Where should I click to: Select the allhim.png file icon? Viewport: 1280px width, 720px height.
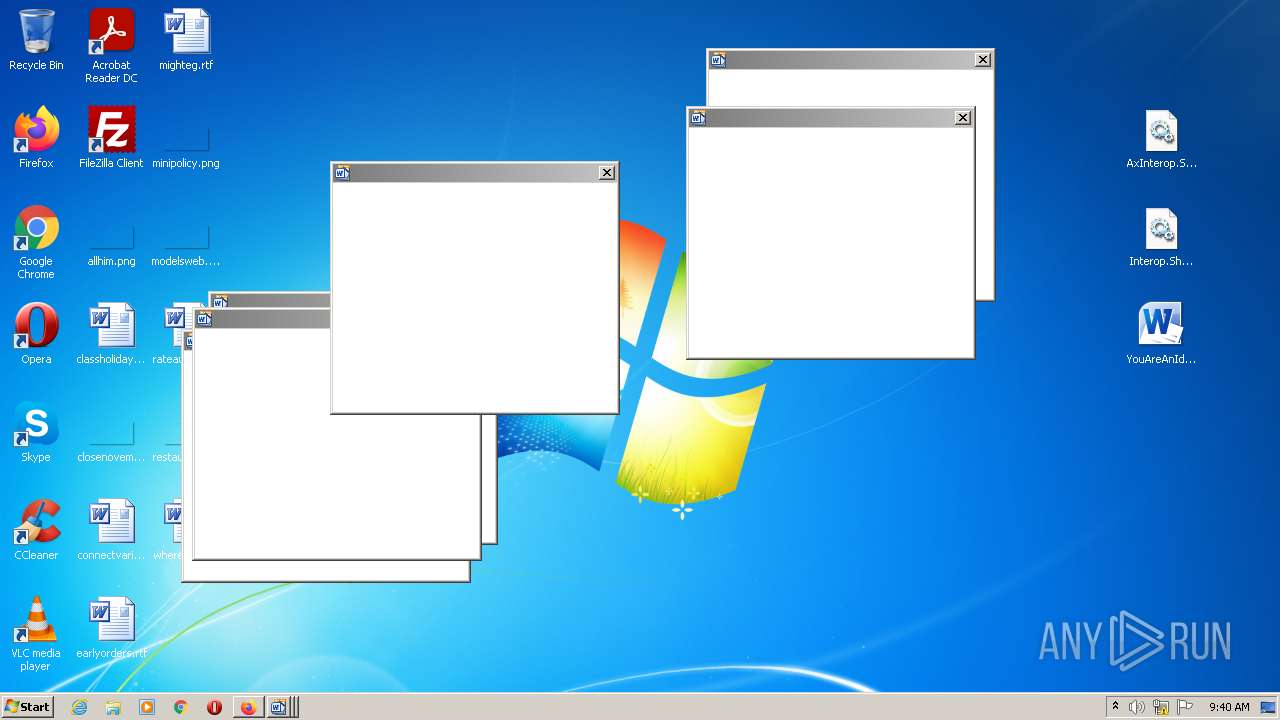pyautogui.click(x=111, y=246)
